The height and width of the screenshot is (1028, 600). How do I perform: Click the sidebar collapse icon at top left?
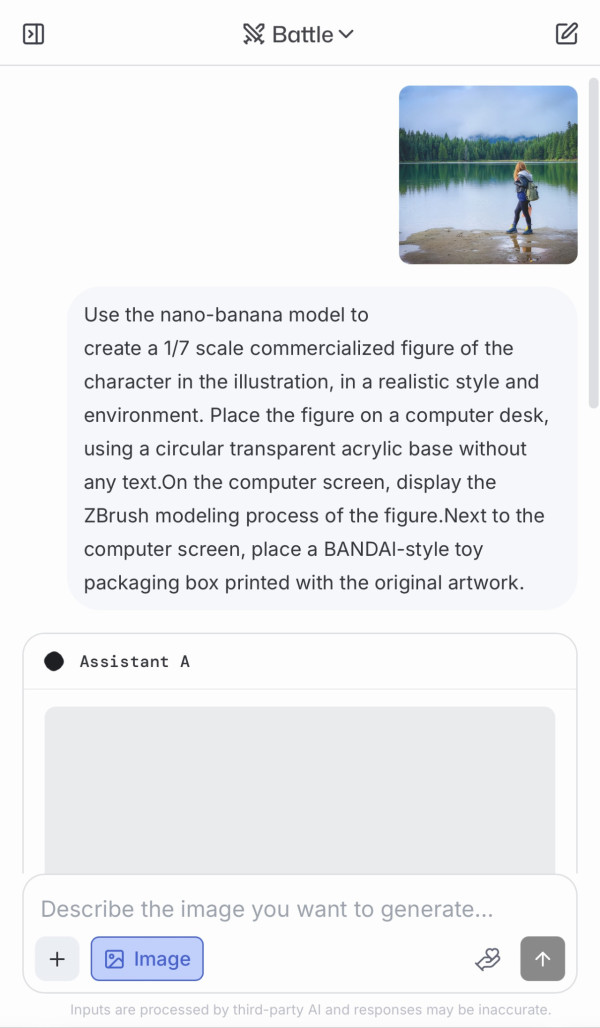pos(33,33)
